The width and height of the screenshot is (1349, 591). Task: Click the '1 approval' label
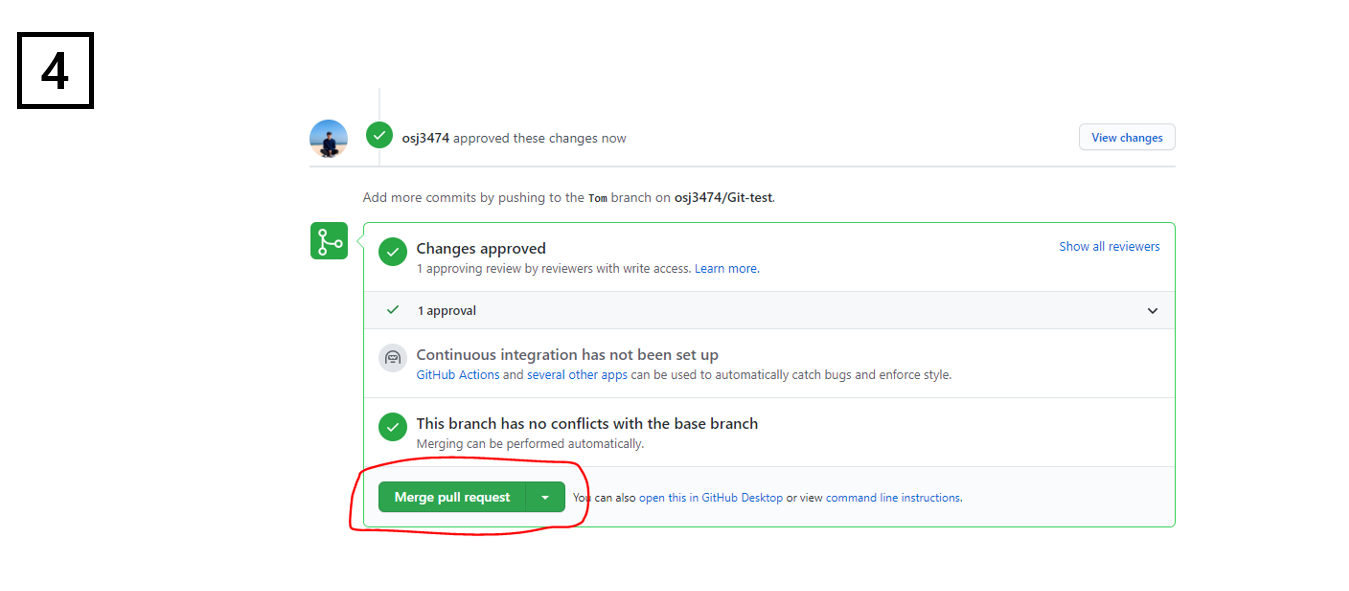tap(446, 311)
